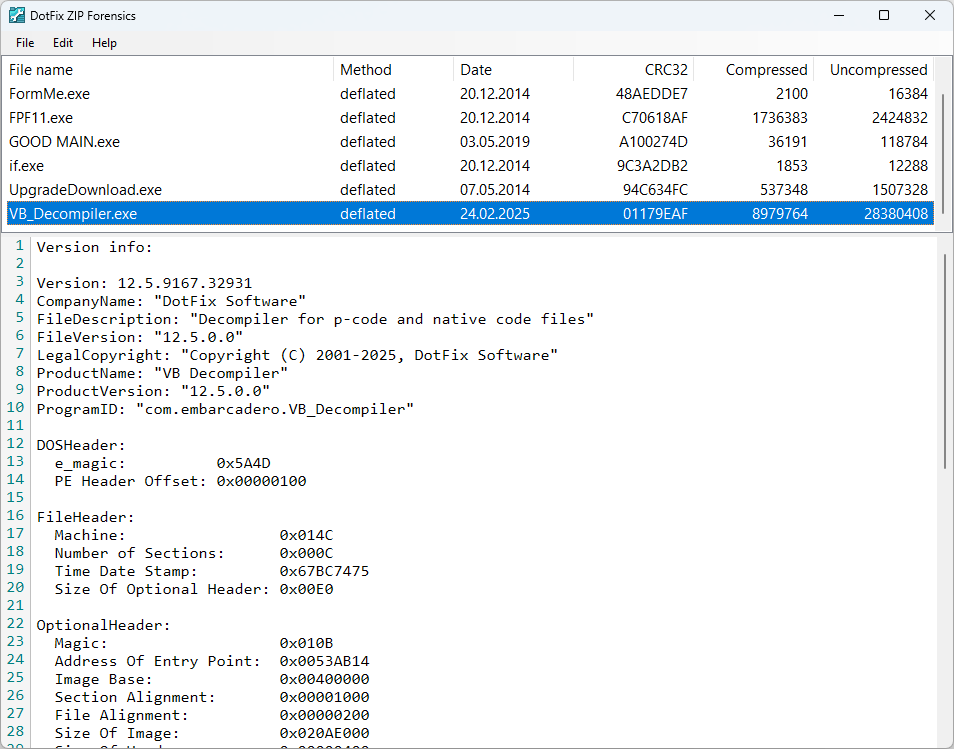Click date 24.02.2025 of VB_Decompiler.exe
954x749 pixels.
pos(495,214)
